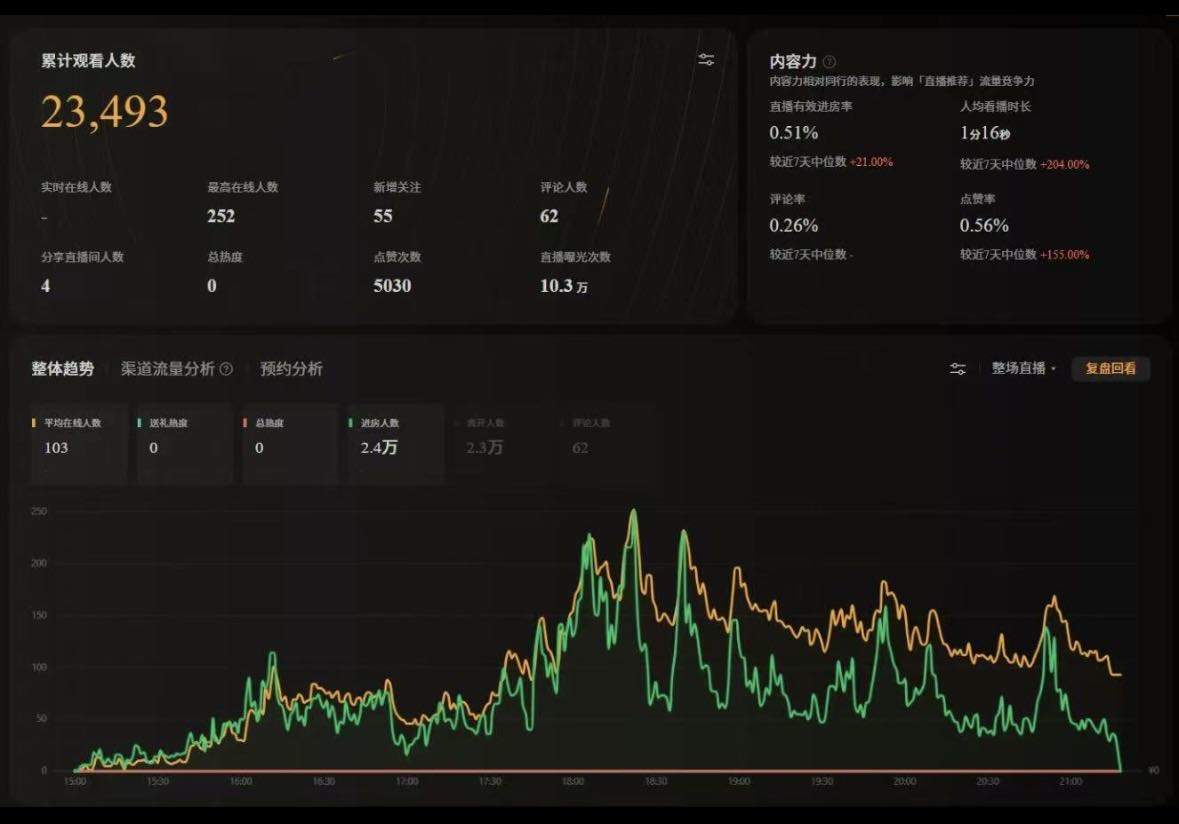Enable the dimmed 评论人数 series
1179x824 pixels.
coord(595,422)
